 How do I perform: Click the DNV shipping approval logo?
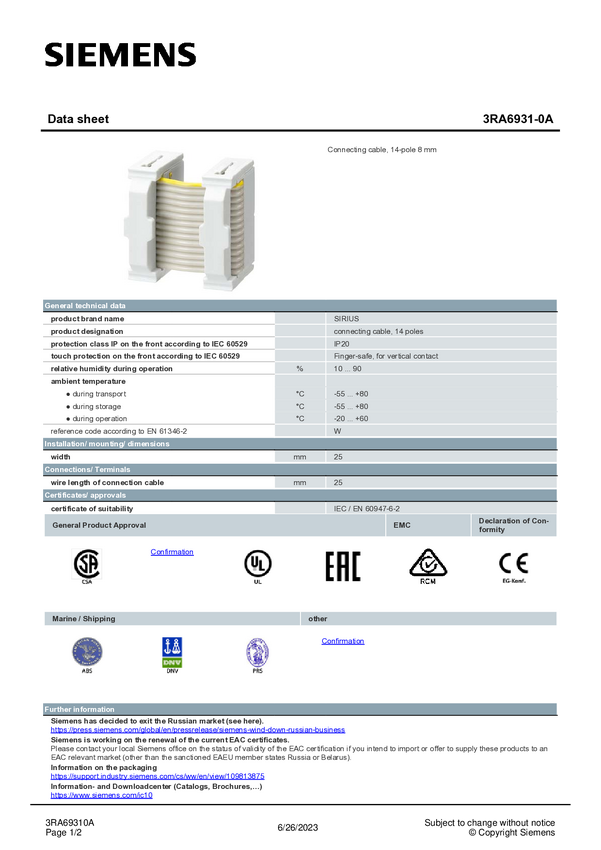[172, 654]
